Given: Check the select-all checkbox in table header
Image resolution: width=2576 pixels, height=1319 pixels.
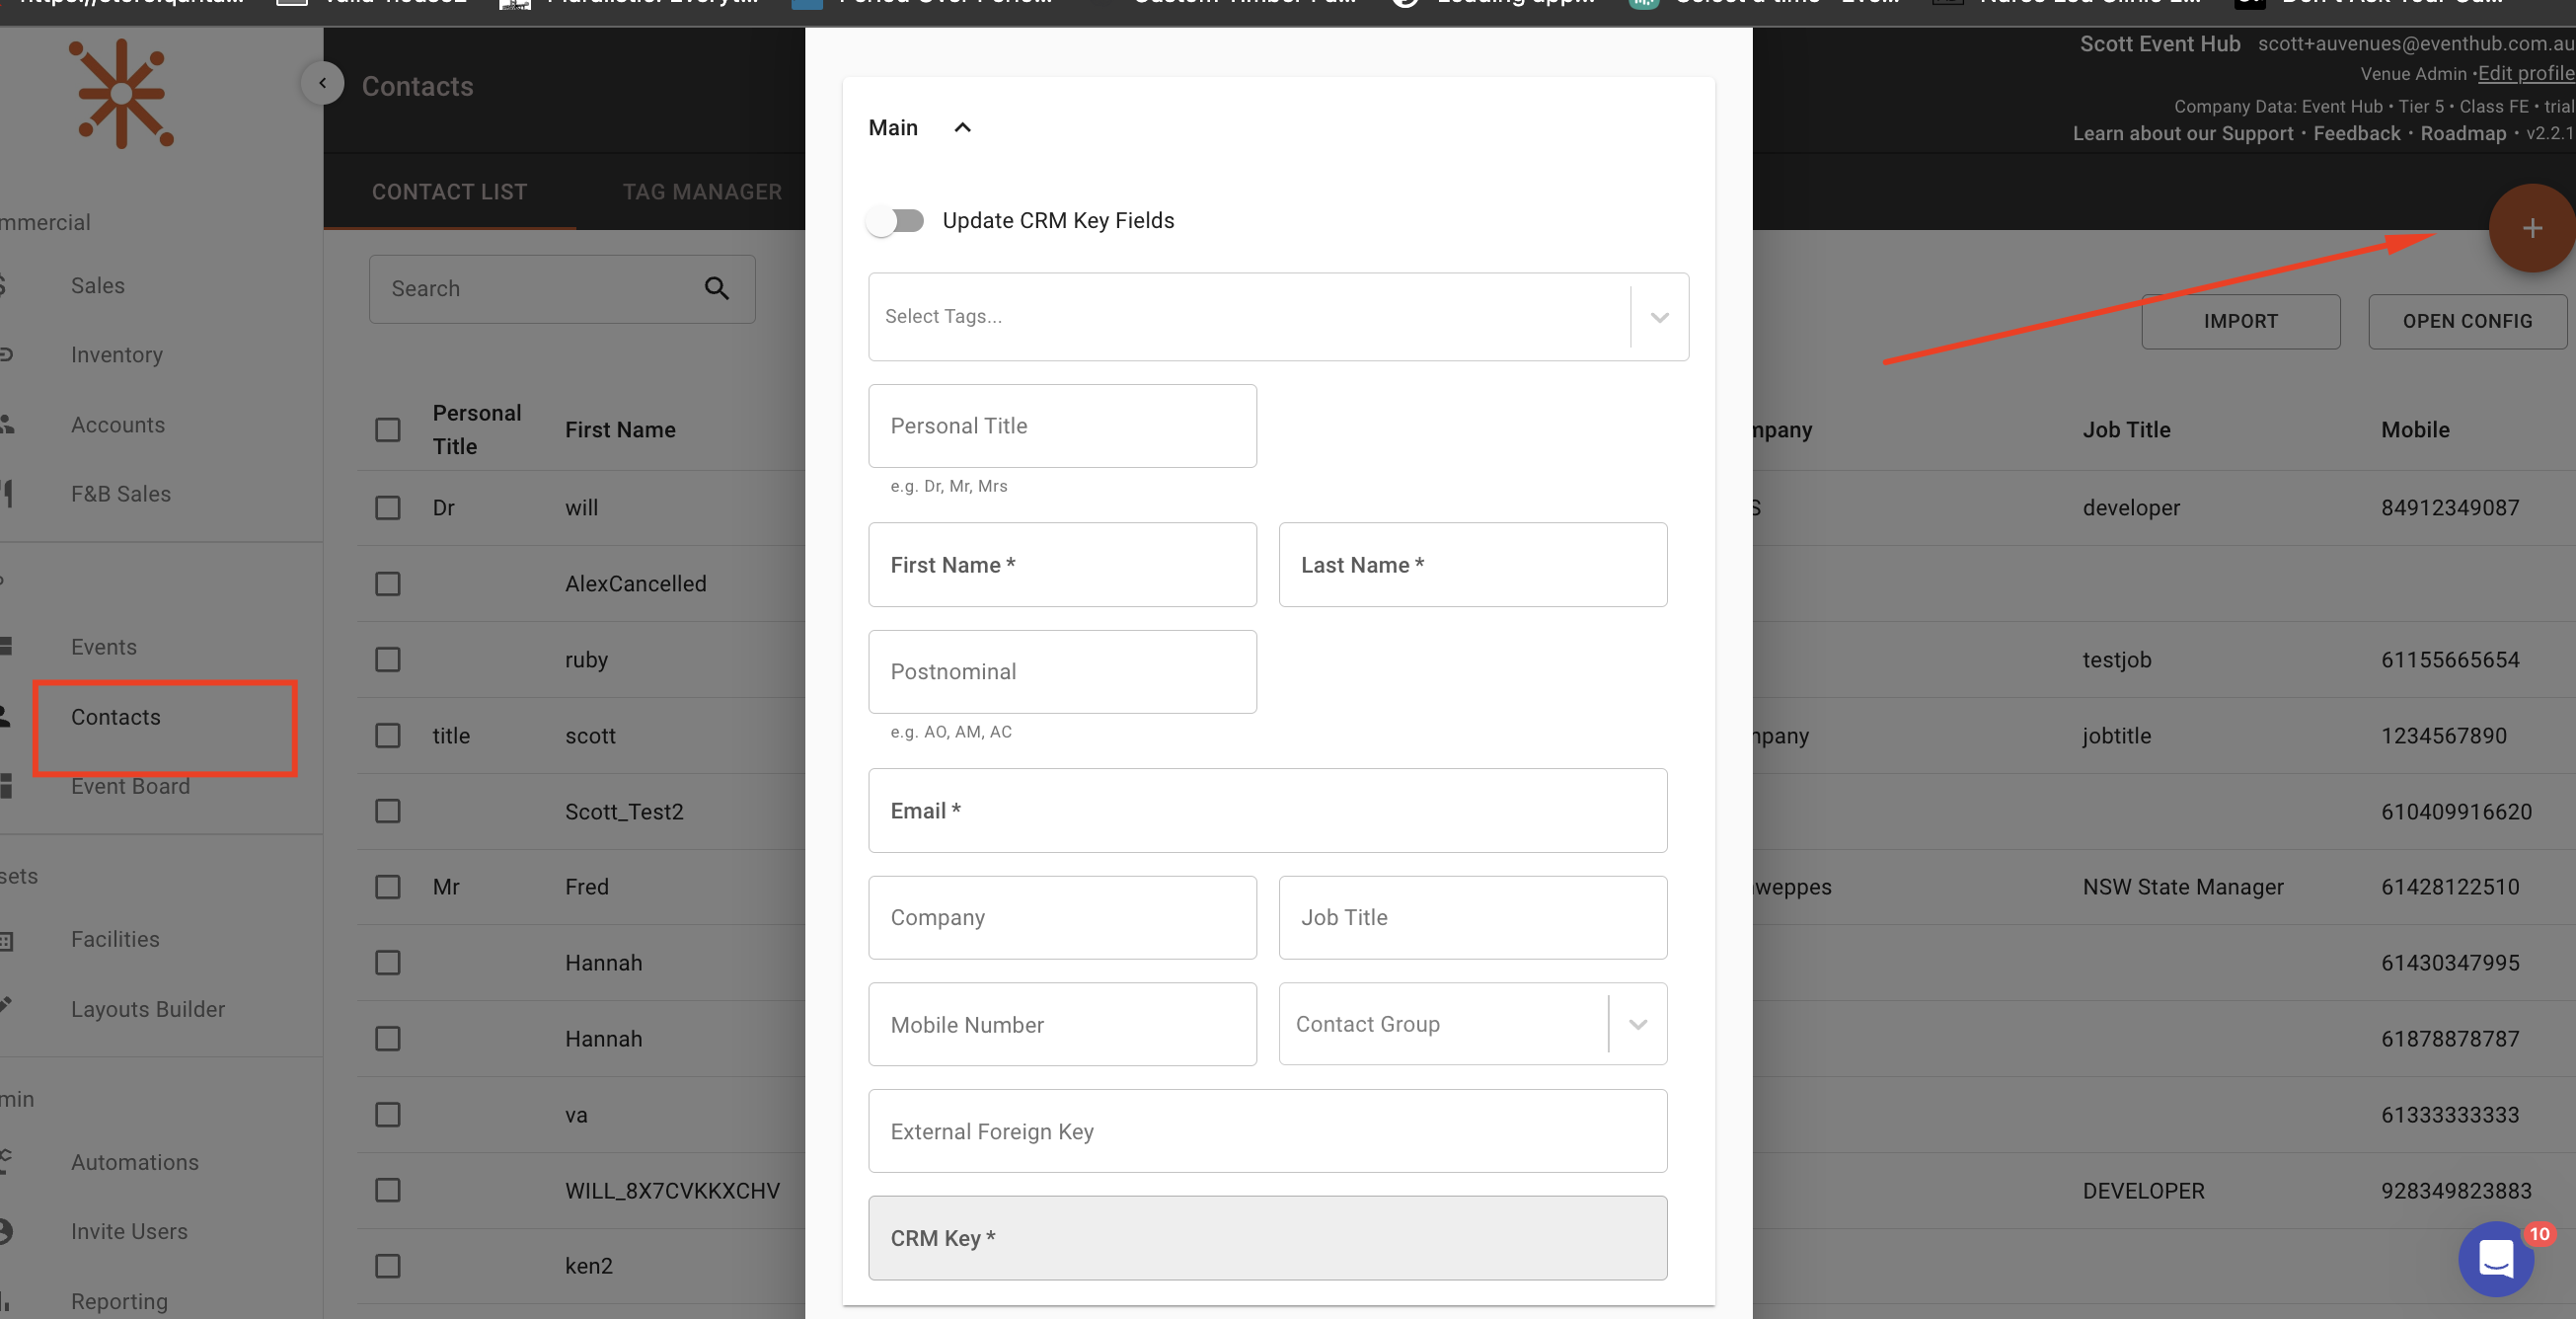Looking at the screenshot, I should 388,430.
